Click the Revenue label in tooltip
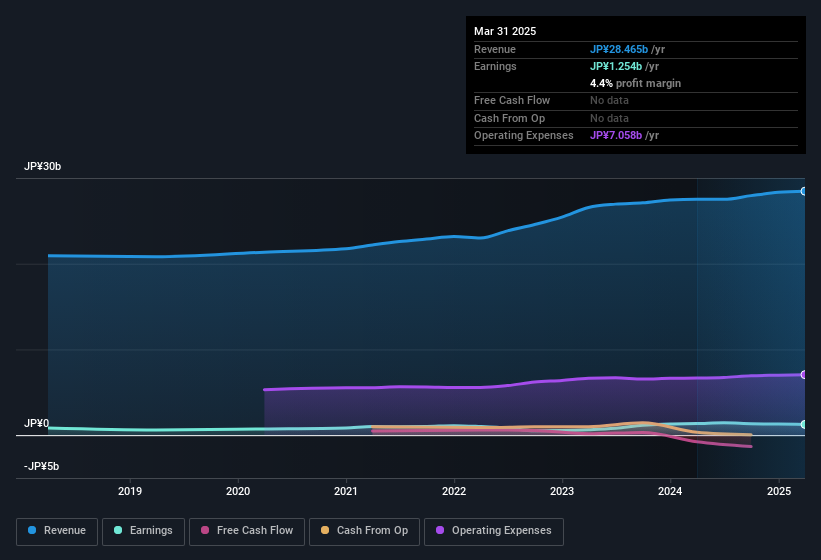This screenshot has height=560, width=821. 495,49
